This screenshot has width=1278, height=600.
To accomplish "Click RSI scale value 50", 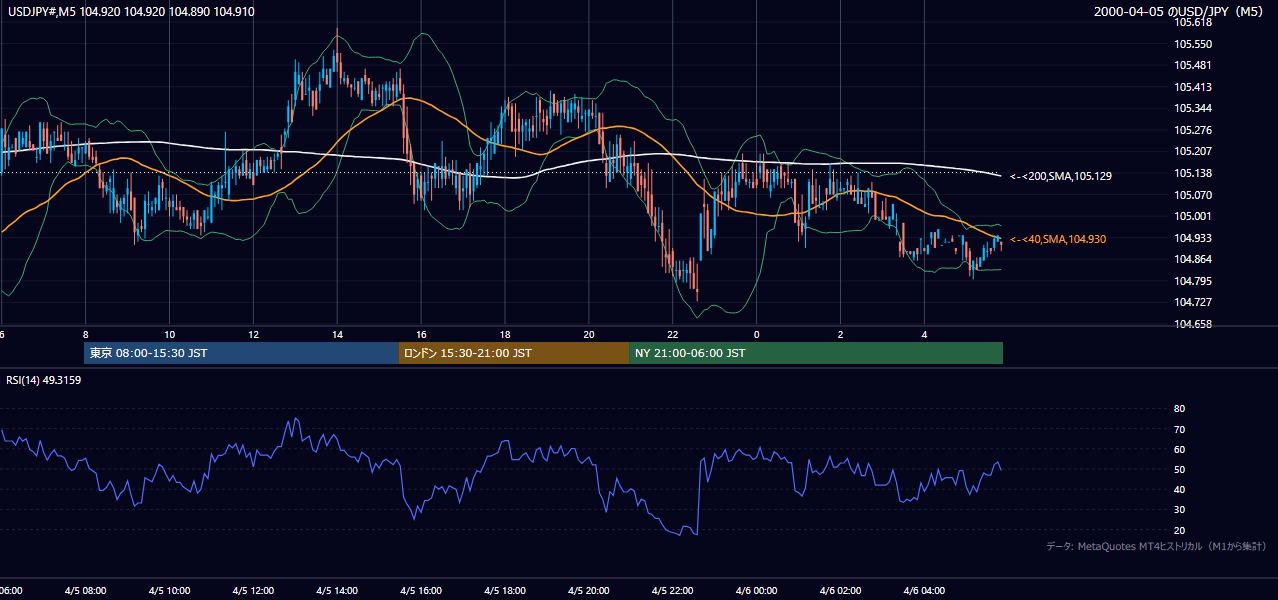I will pyautogui.click(x=1179, y=469).
